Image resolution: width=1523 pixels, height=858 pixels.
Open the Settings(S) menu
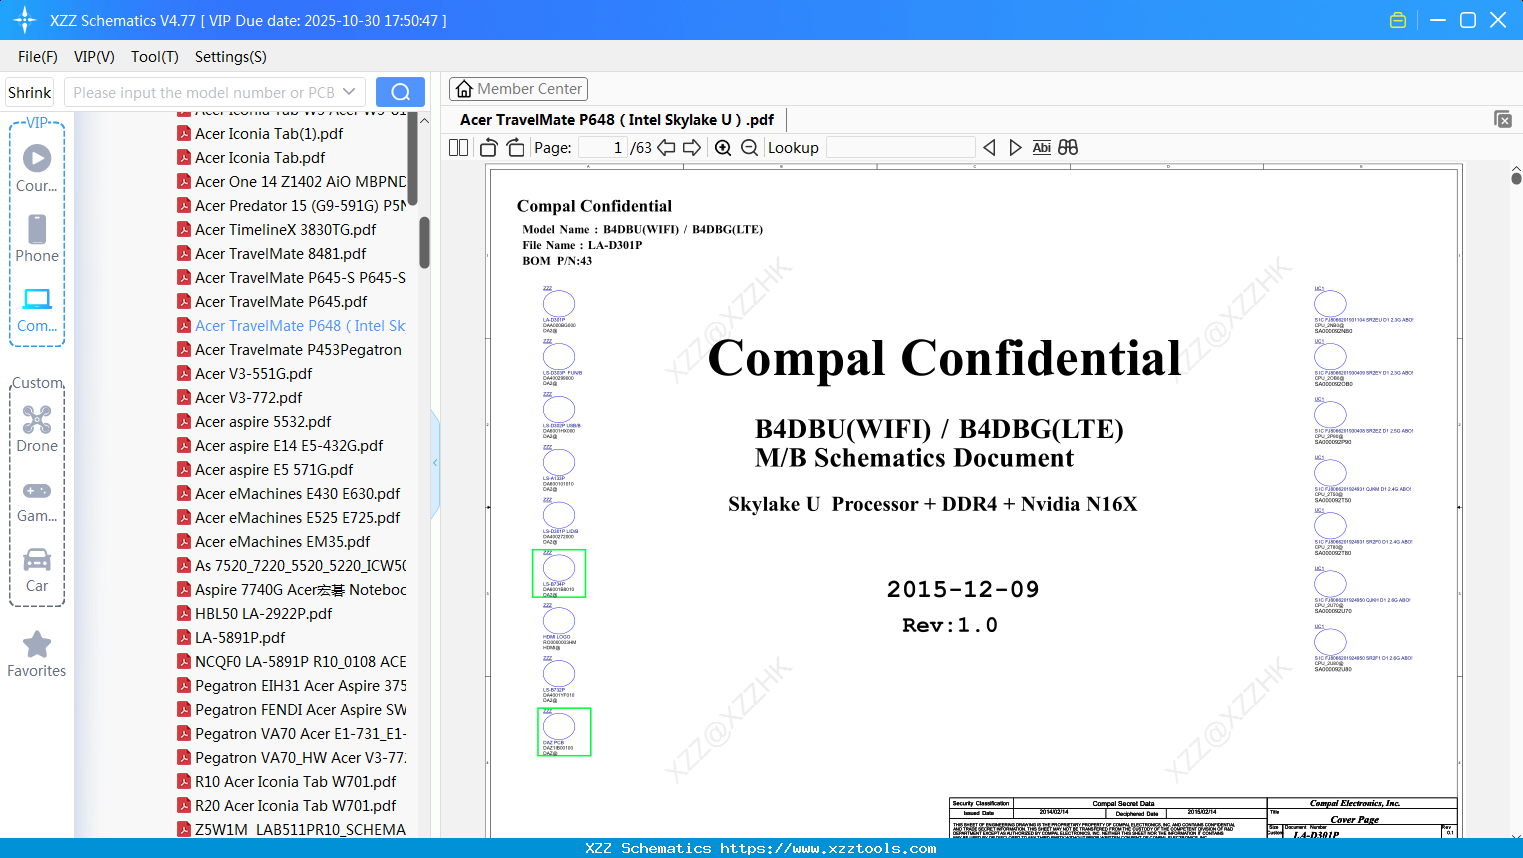[x=231, y=57]
